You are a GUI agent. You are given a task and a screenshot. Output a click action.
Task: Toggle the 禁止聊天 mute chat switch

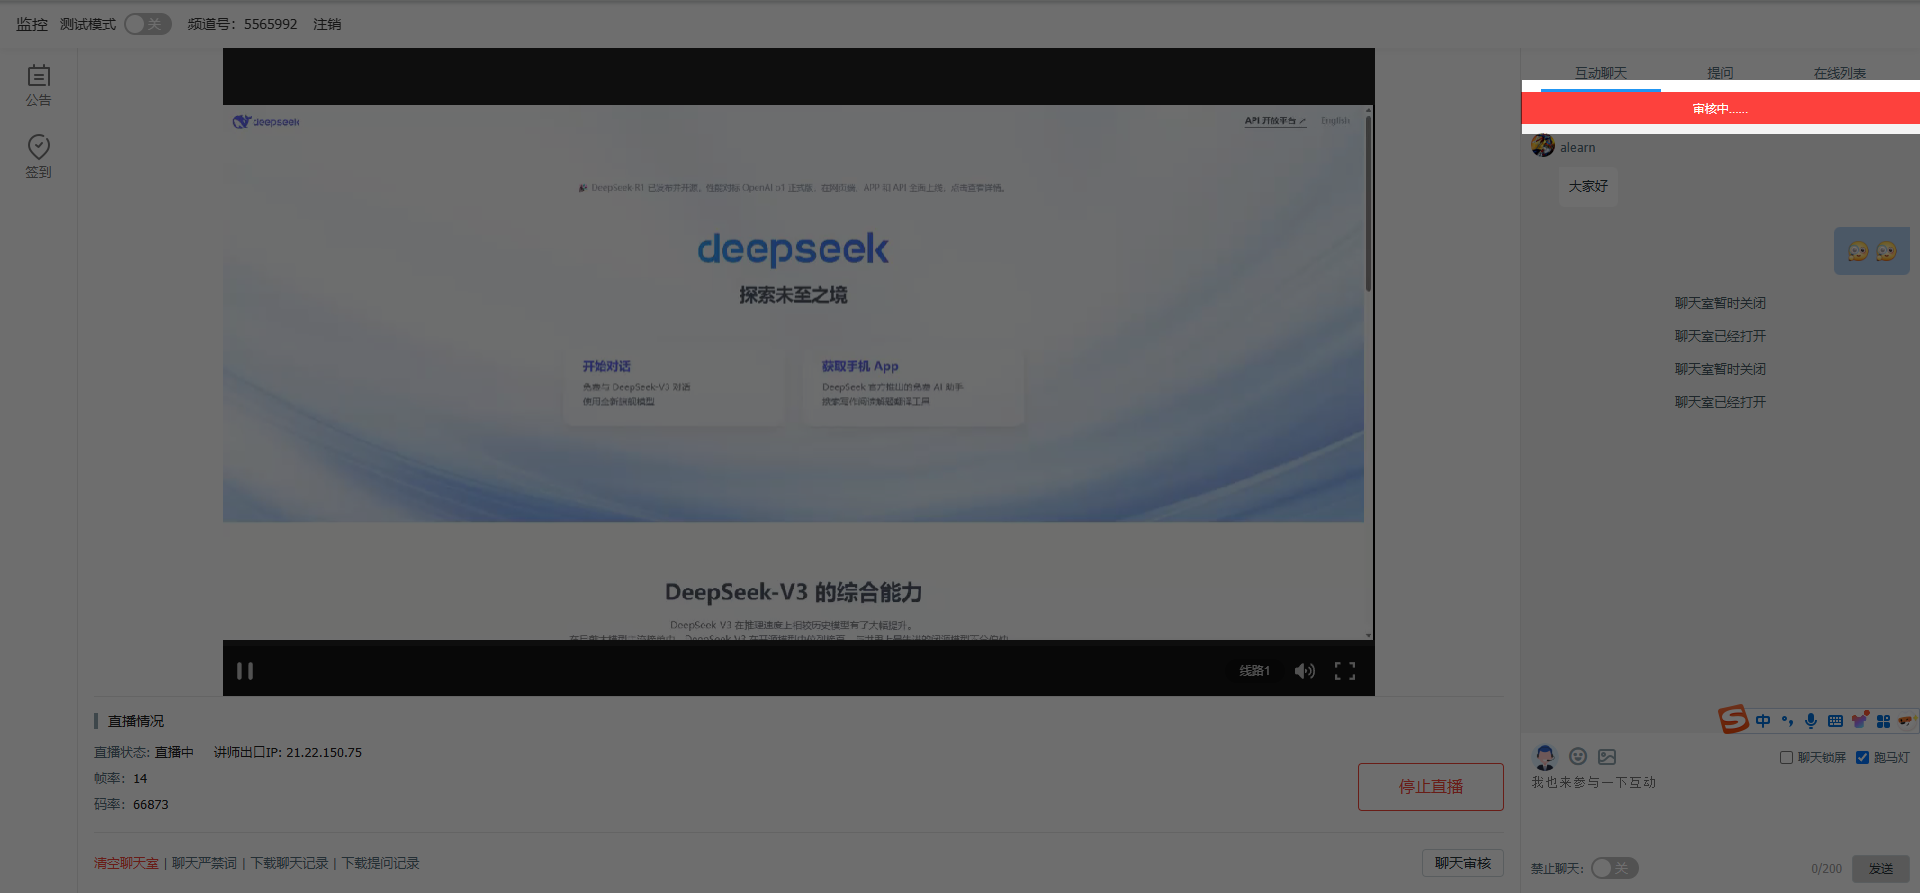(x=1615, y=868)
